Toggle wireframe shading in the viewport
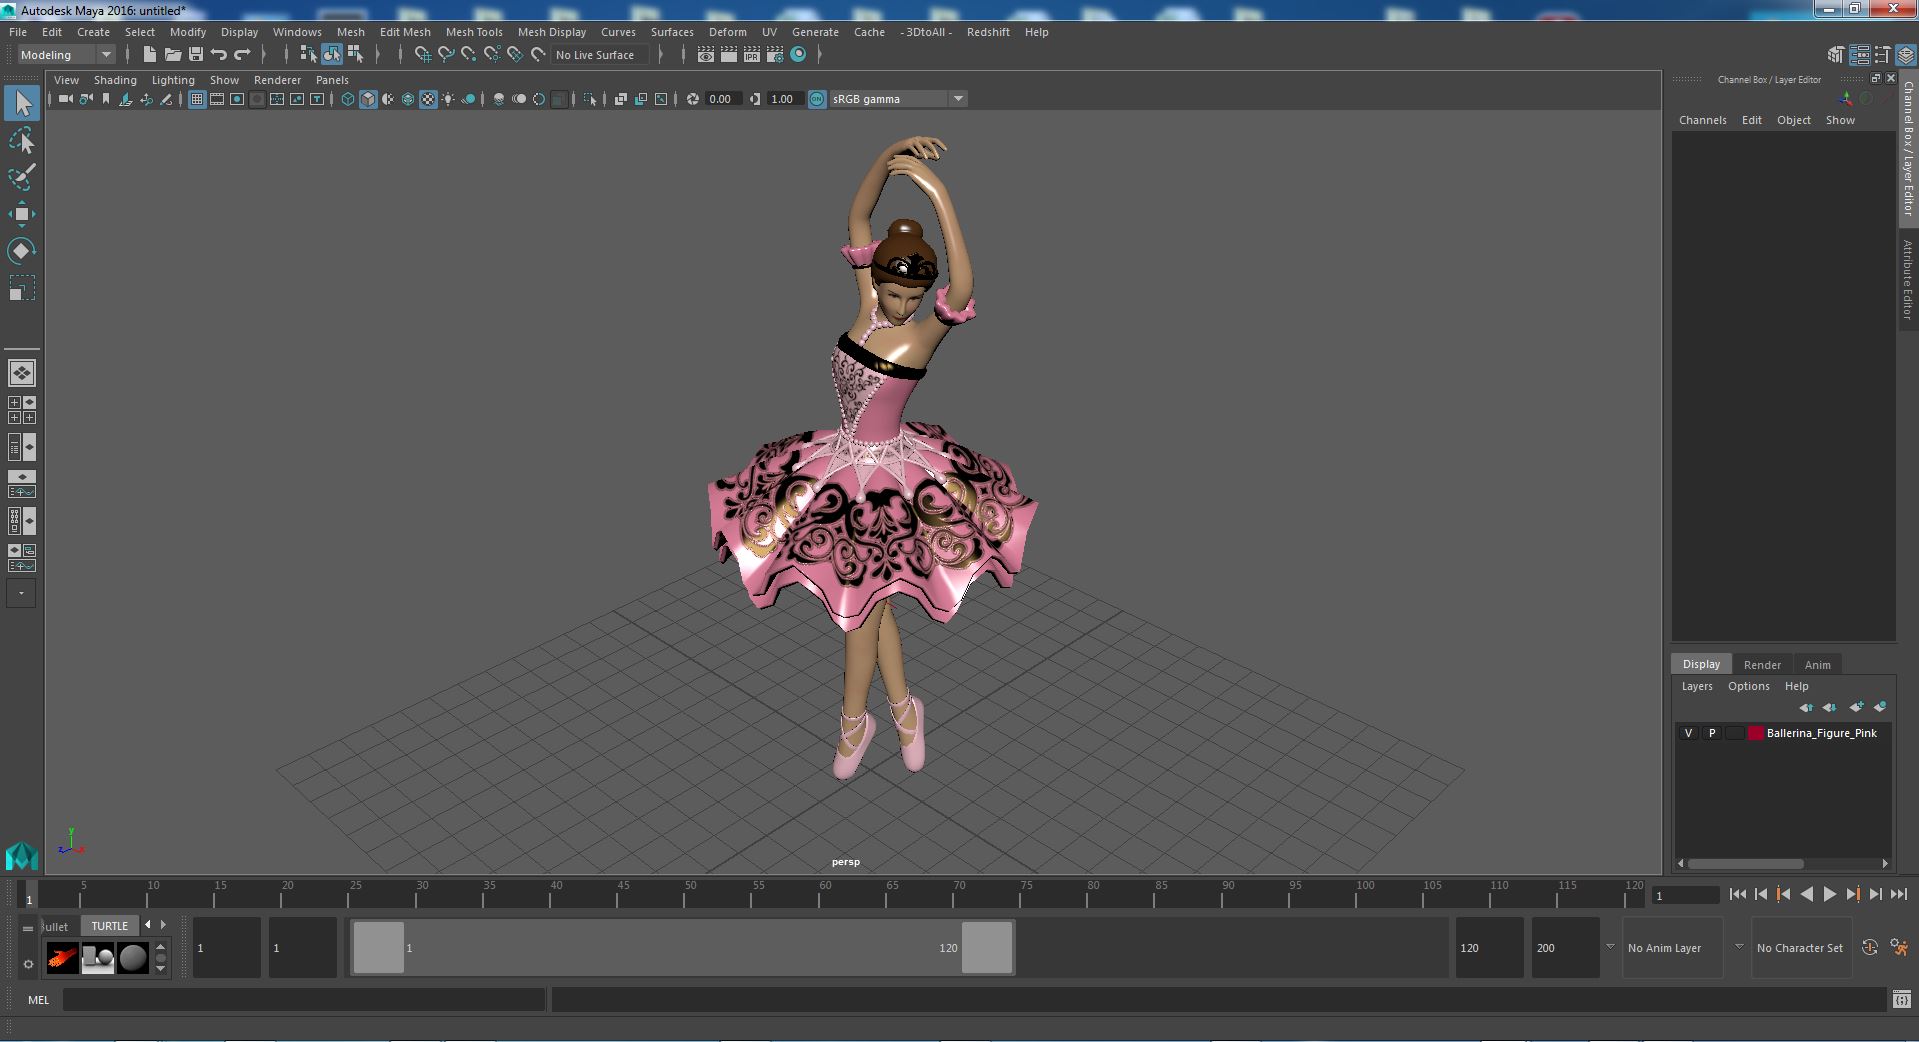Image resolution: width=1919 pixels, height=1042 pixels. (x=348, y=99)
